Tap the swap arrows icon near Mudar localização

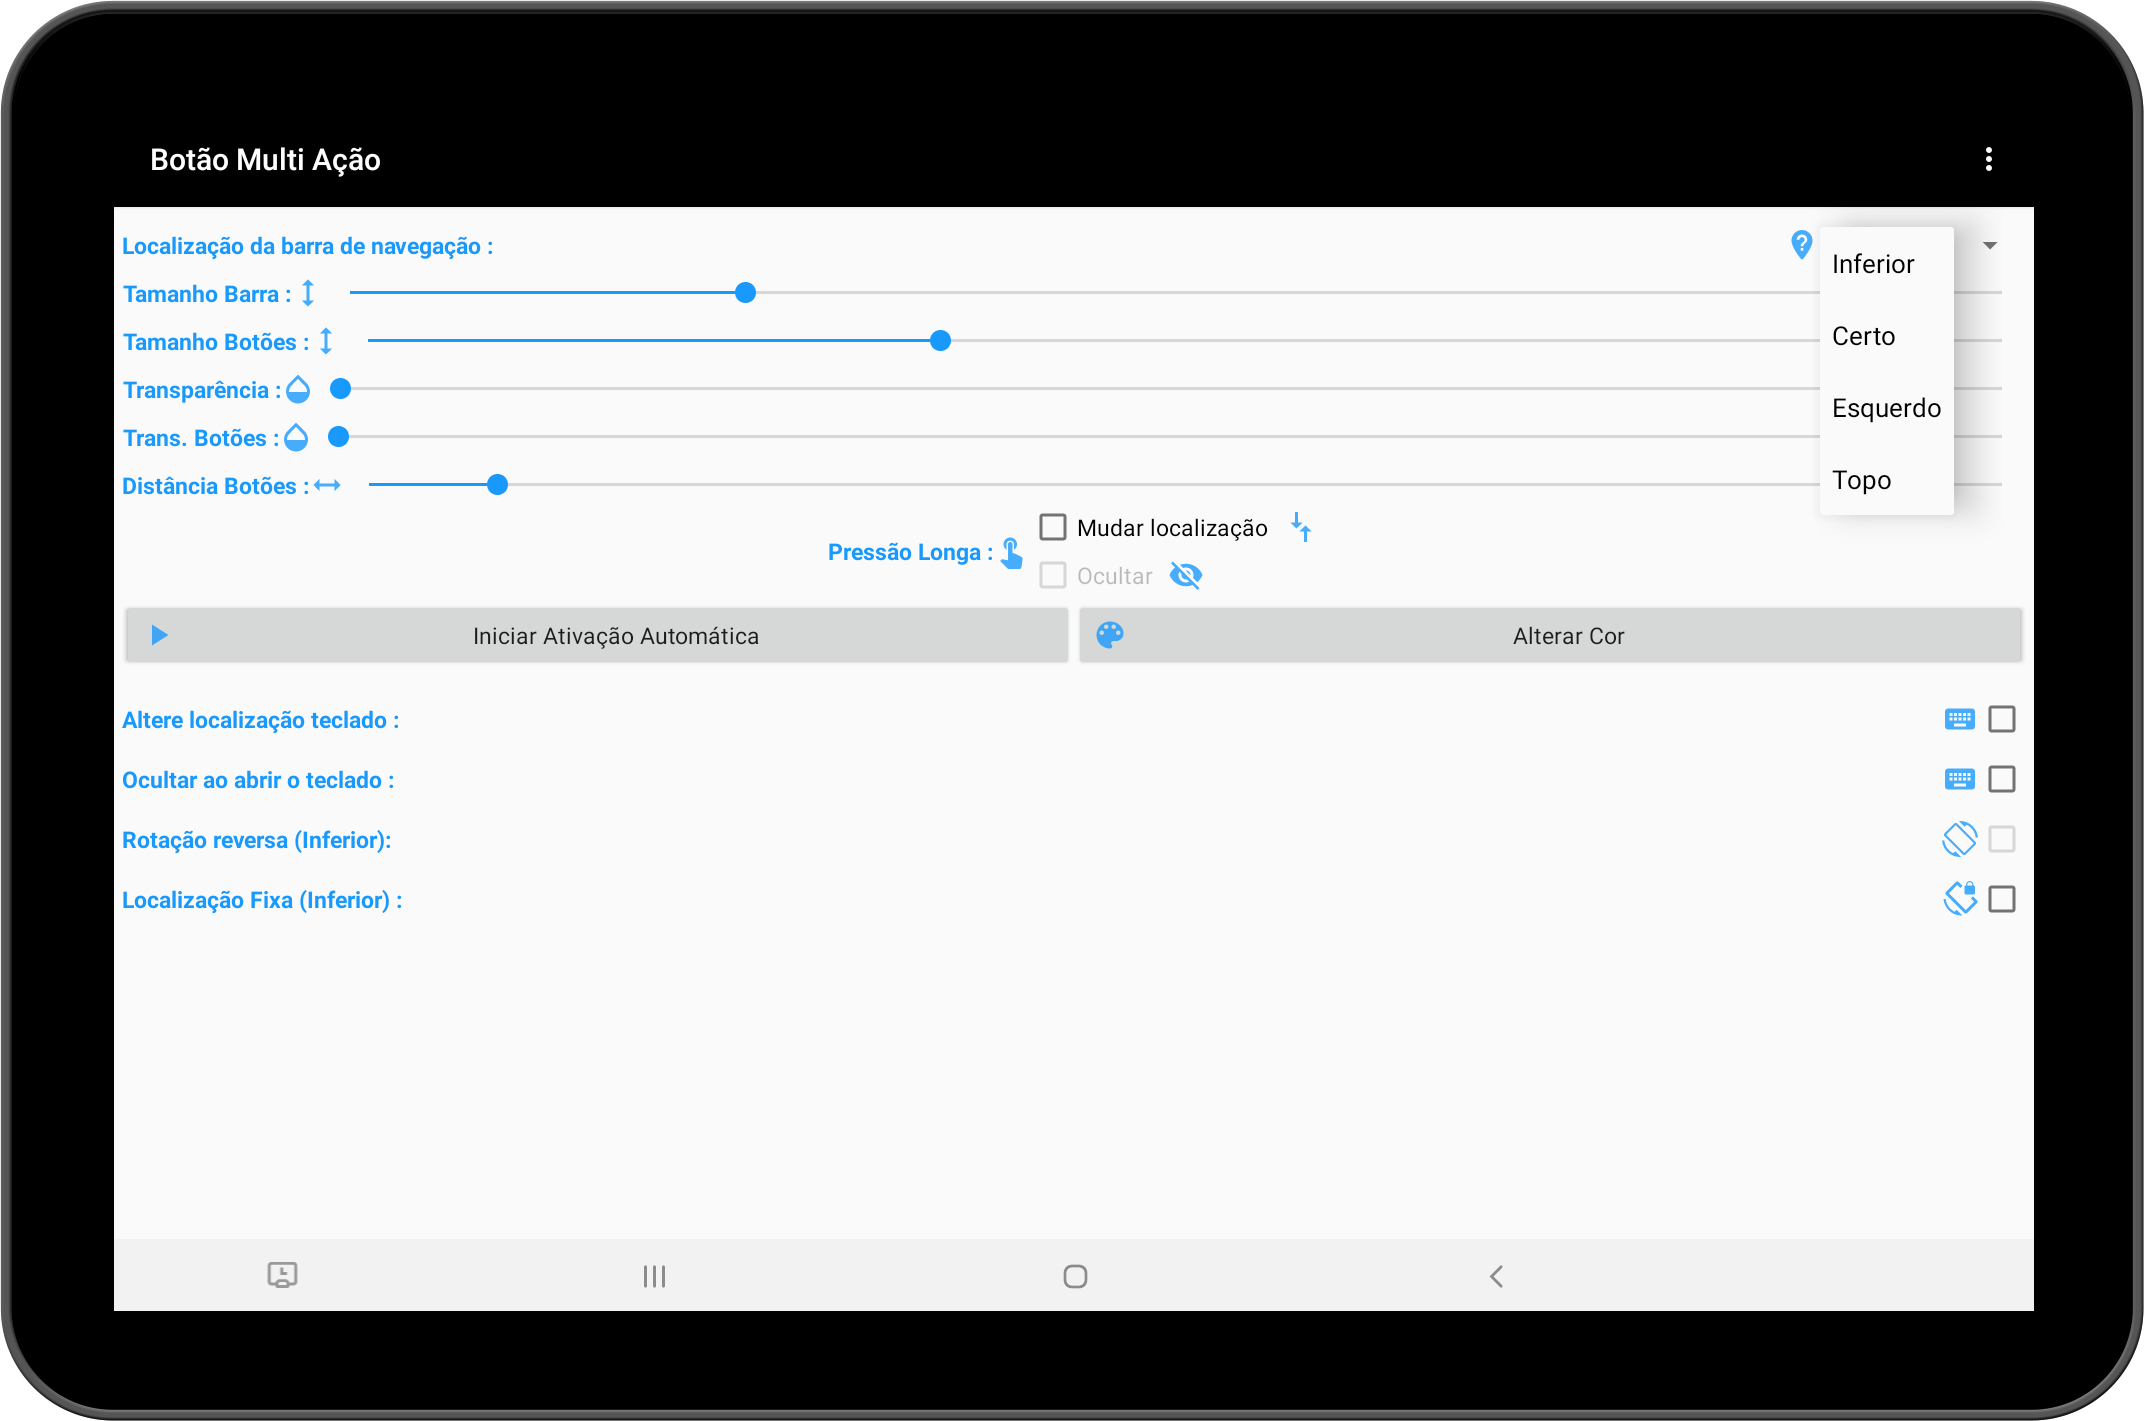click(x=1301, y=527)
